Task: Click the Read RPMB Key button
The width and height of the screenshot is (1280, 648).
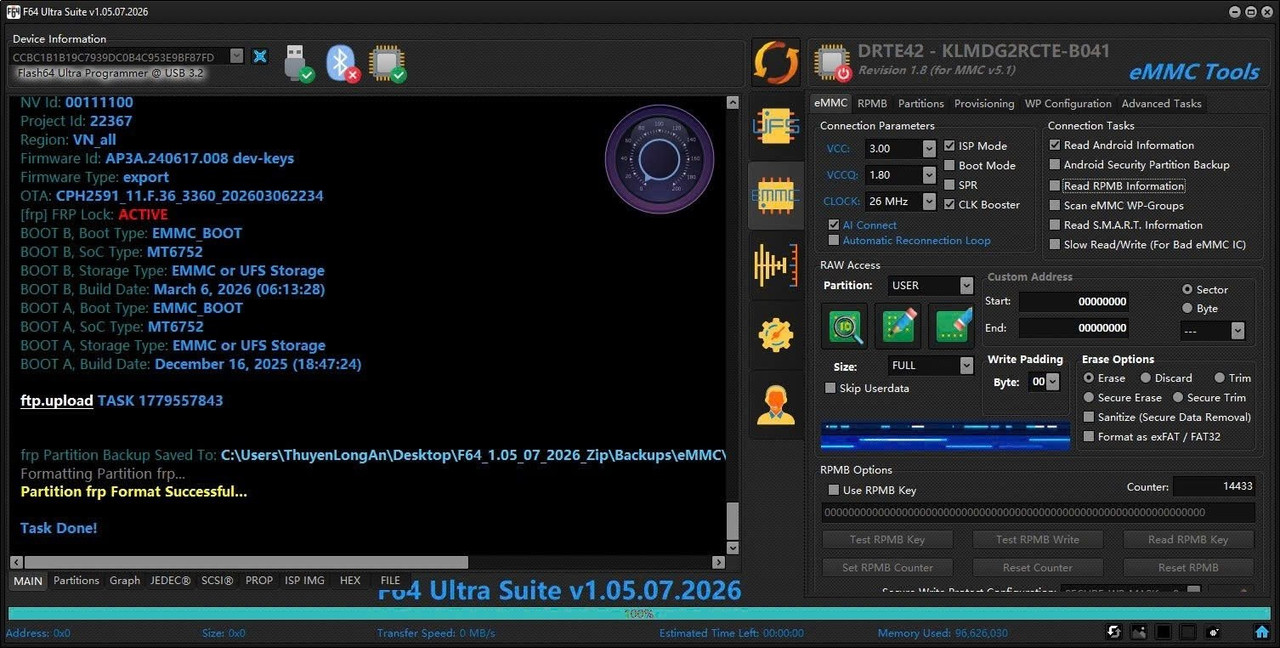Action: pyautogui.click(x=1188, y=539)
